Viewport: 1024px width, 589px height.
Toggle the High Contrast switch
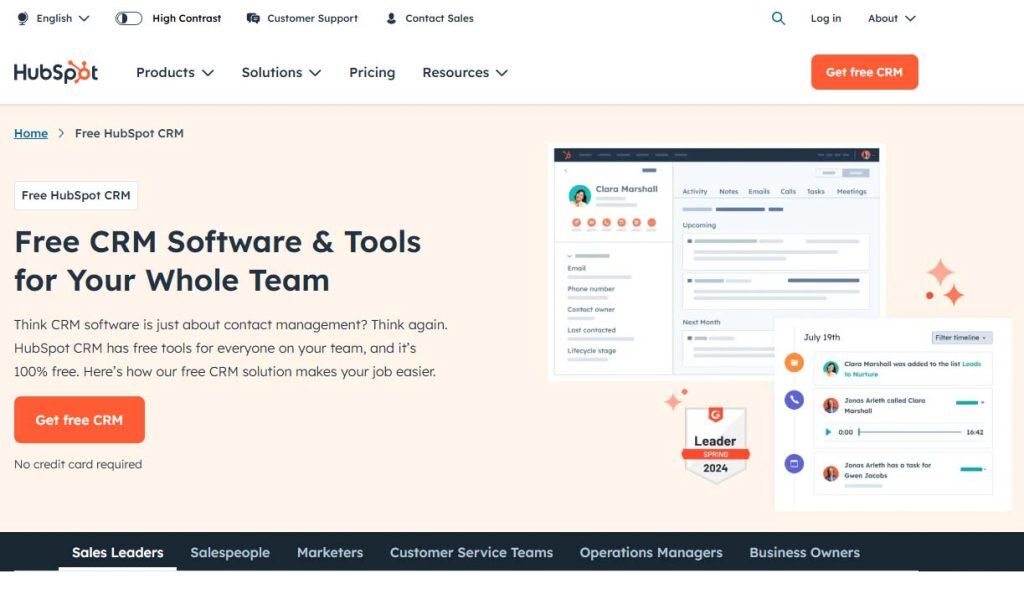pyautogui.click(x=129, y=18)
